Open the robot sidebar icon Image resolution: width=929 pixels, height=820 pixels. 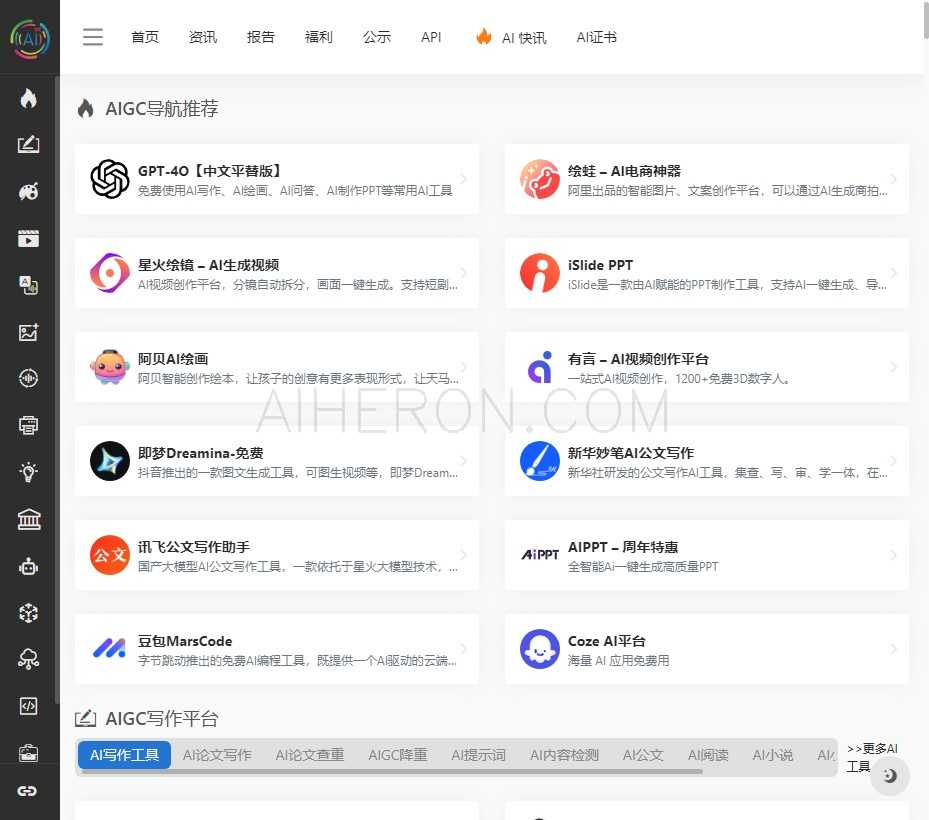pyautogui.click(x=28, y=566)
